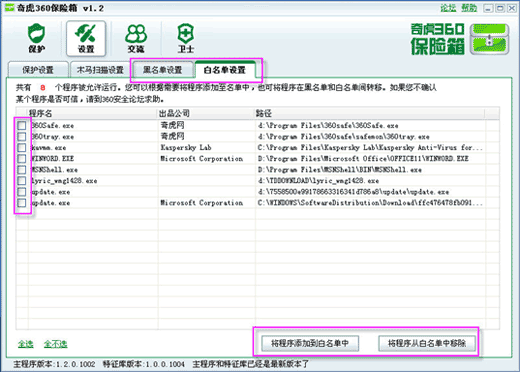Switch to the 木马扫描设置 tab

[100, 70]
